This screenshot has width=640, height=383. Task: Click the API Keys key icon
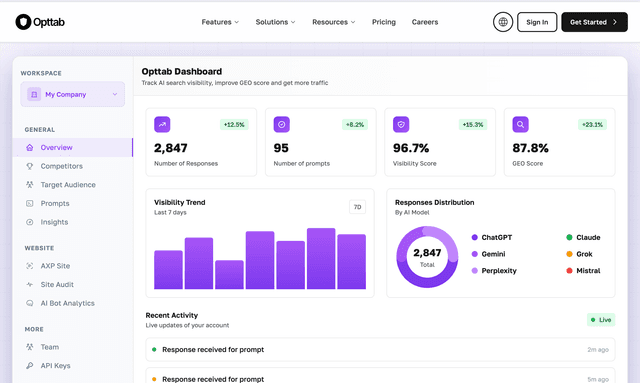[x=29, y=366]
